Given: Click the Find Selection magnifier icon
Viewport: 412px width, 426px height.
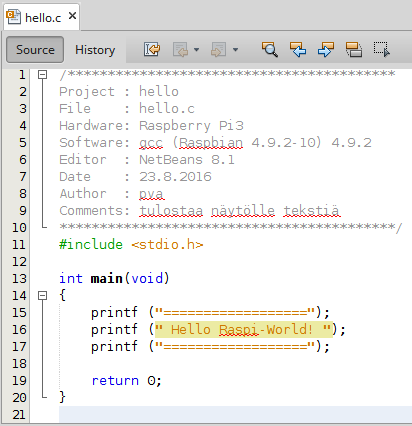Looking at the screenshot, I should tap(270, 50).
